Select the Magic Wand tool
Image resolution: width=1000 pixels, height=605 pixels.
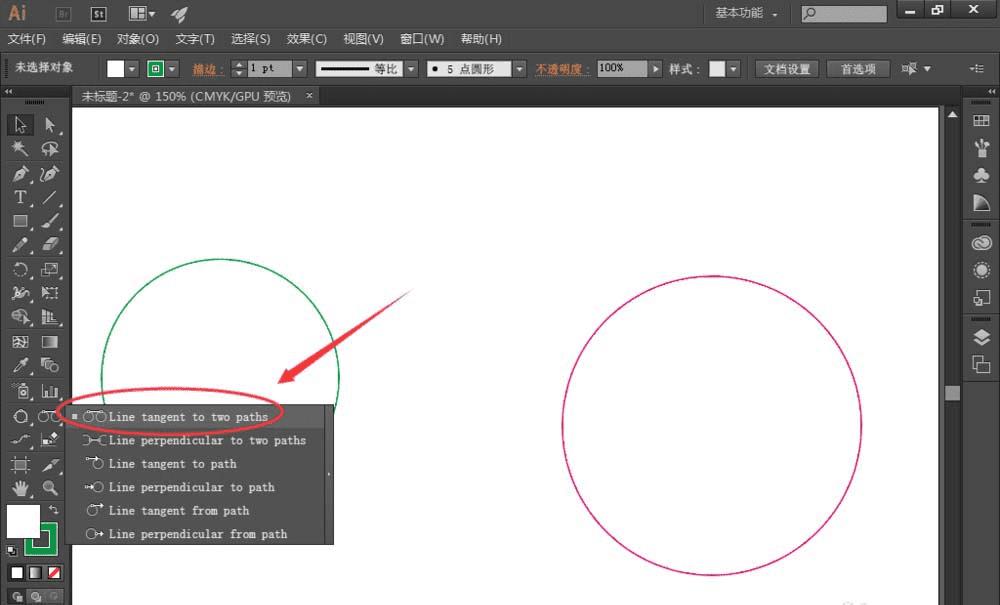pos(20,149)
